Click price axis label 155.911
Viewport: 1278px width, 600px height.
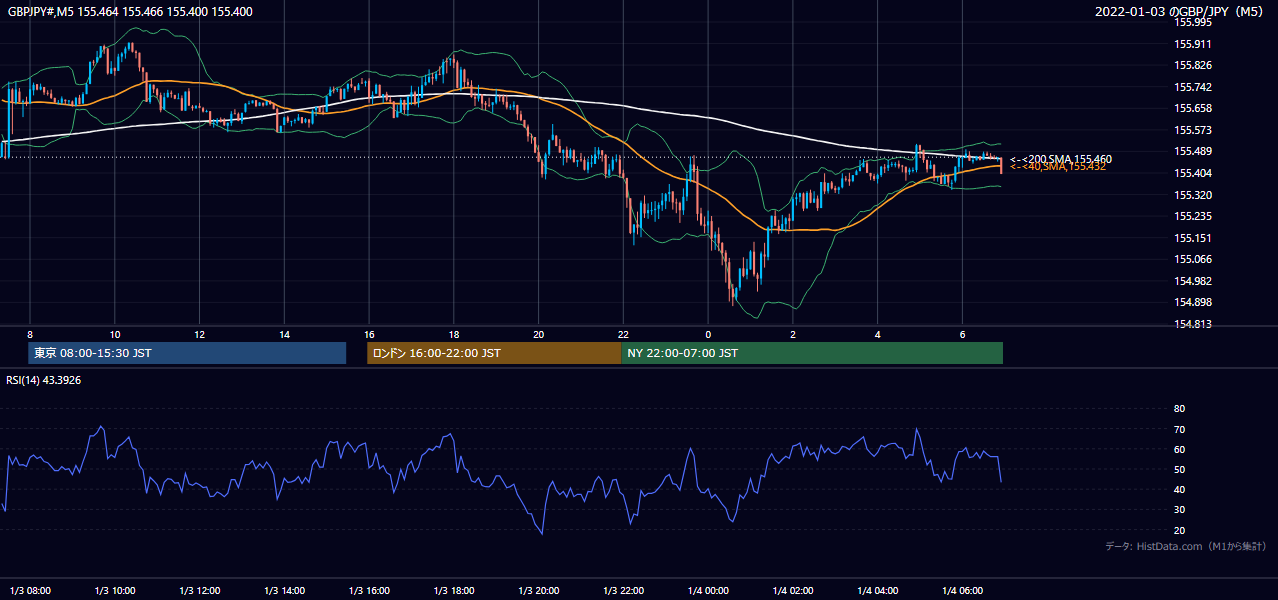[x=1195, y=44]
